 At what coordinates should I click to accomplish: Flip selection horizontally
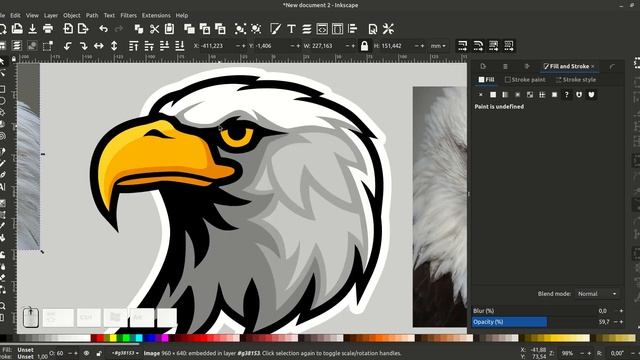pyautogui.click(x=99, y=46)
